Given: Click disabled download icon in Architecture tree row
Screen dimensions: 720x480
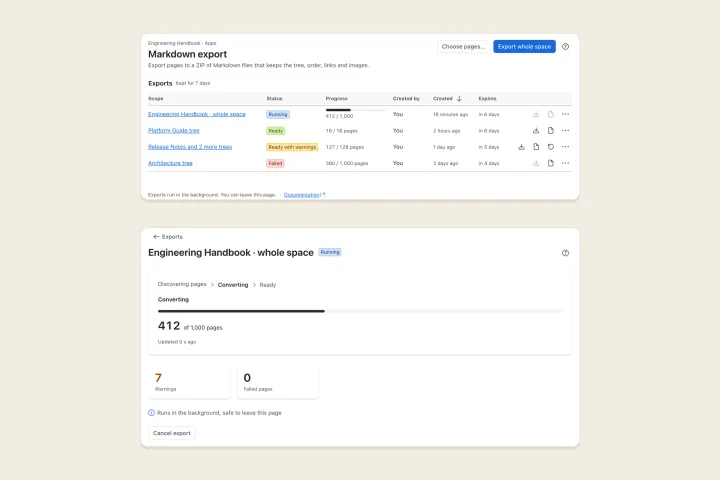Looking at the screenshot, I should tap(536, 163).
